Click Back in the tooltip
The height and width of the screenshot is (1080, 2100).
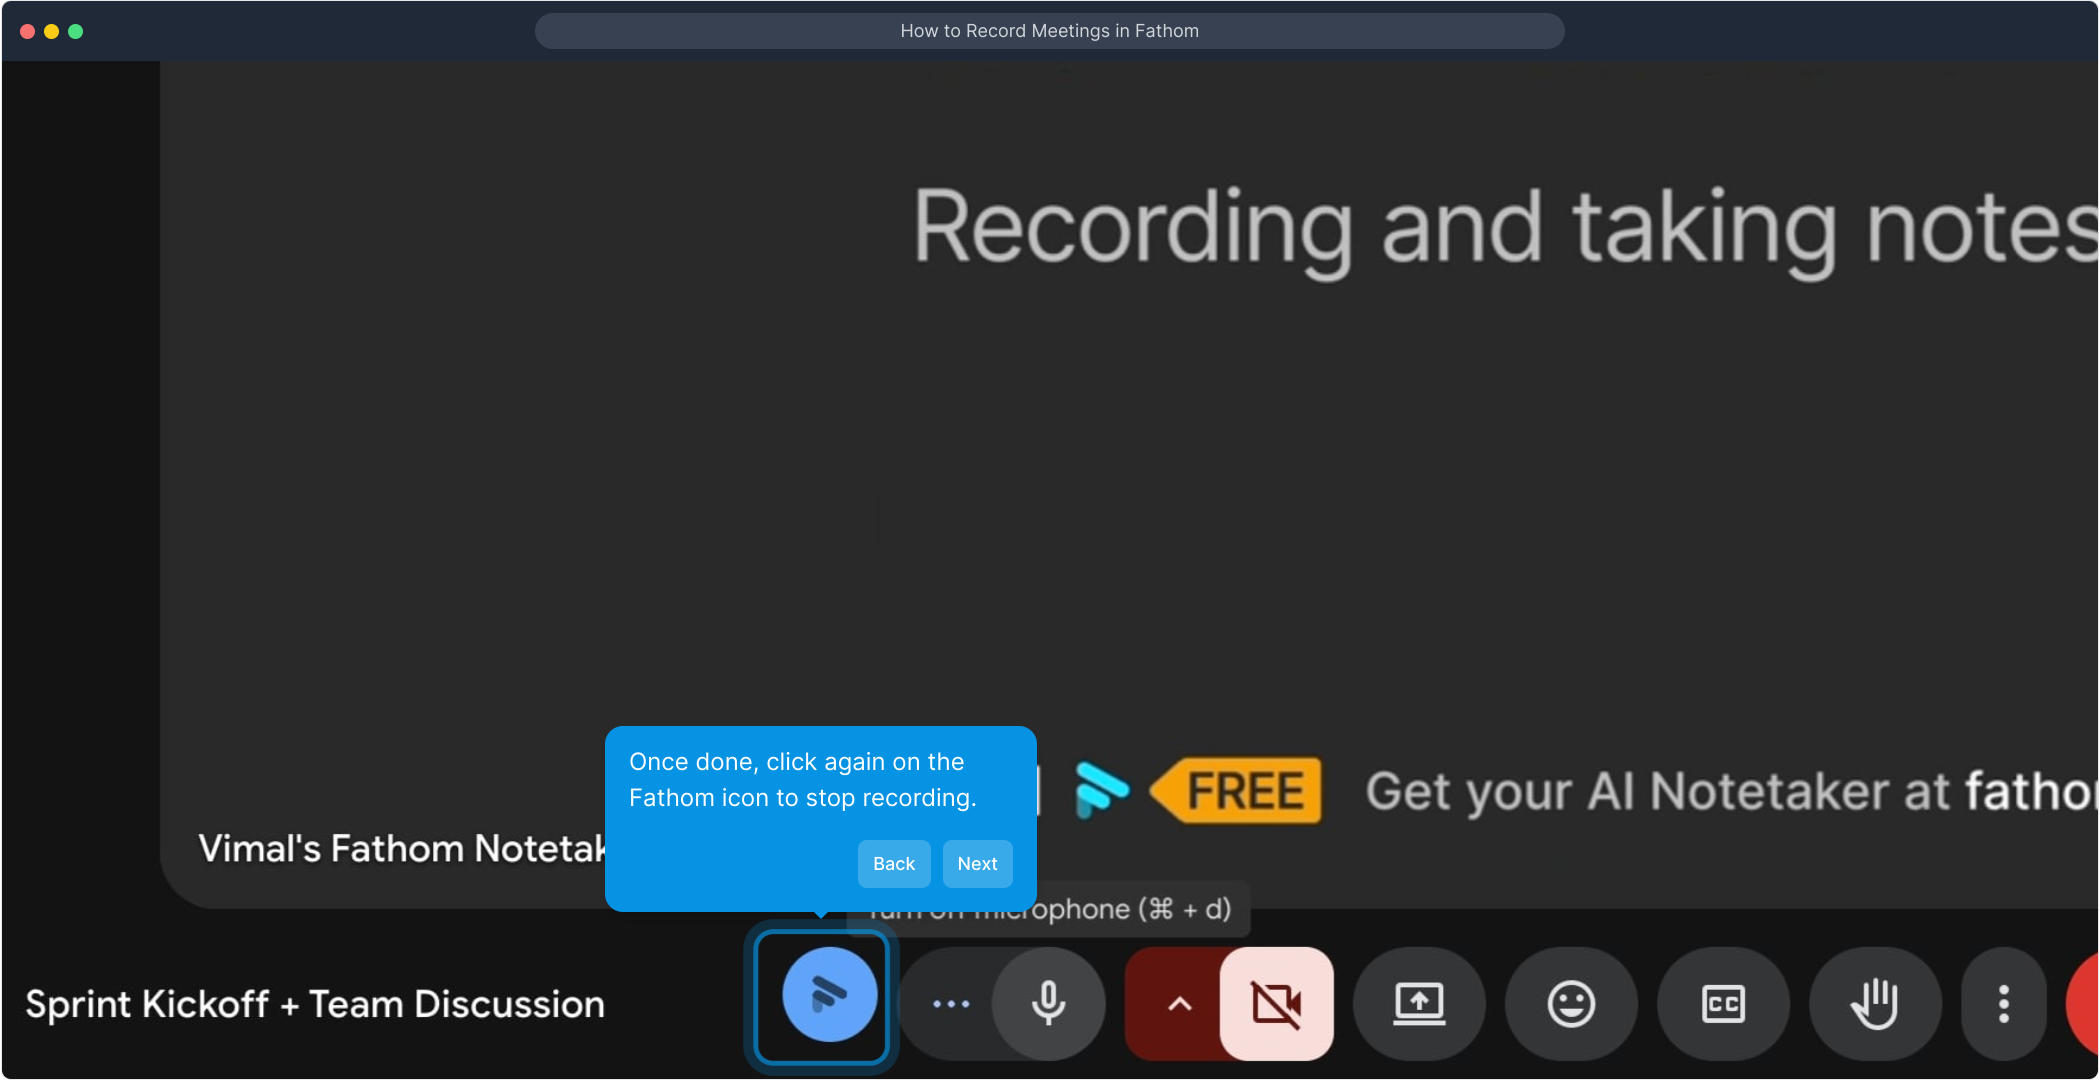click(894, 864)
